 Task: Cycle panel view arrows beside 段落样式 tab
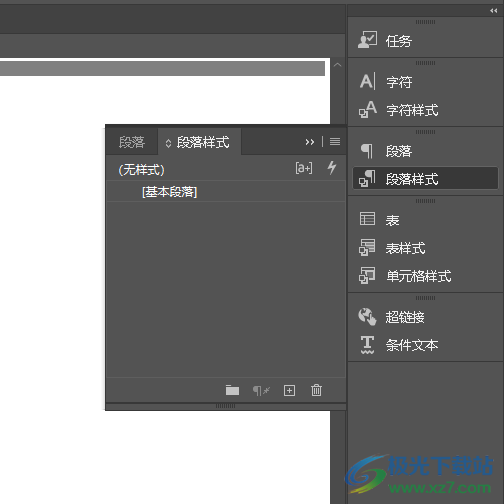[168, 143]
